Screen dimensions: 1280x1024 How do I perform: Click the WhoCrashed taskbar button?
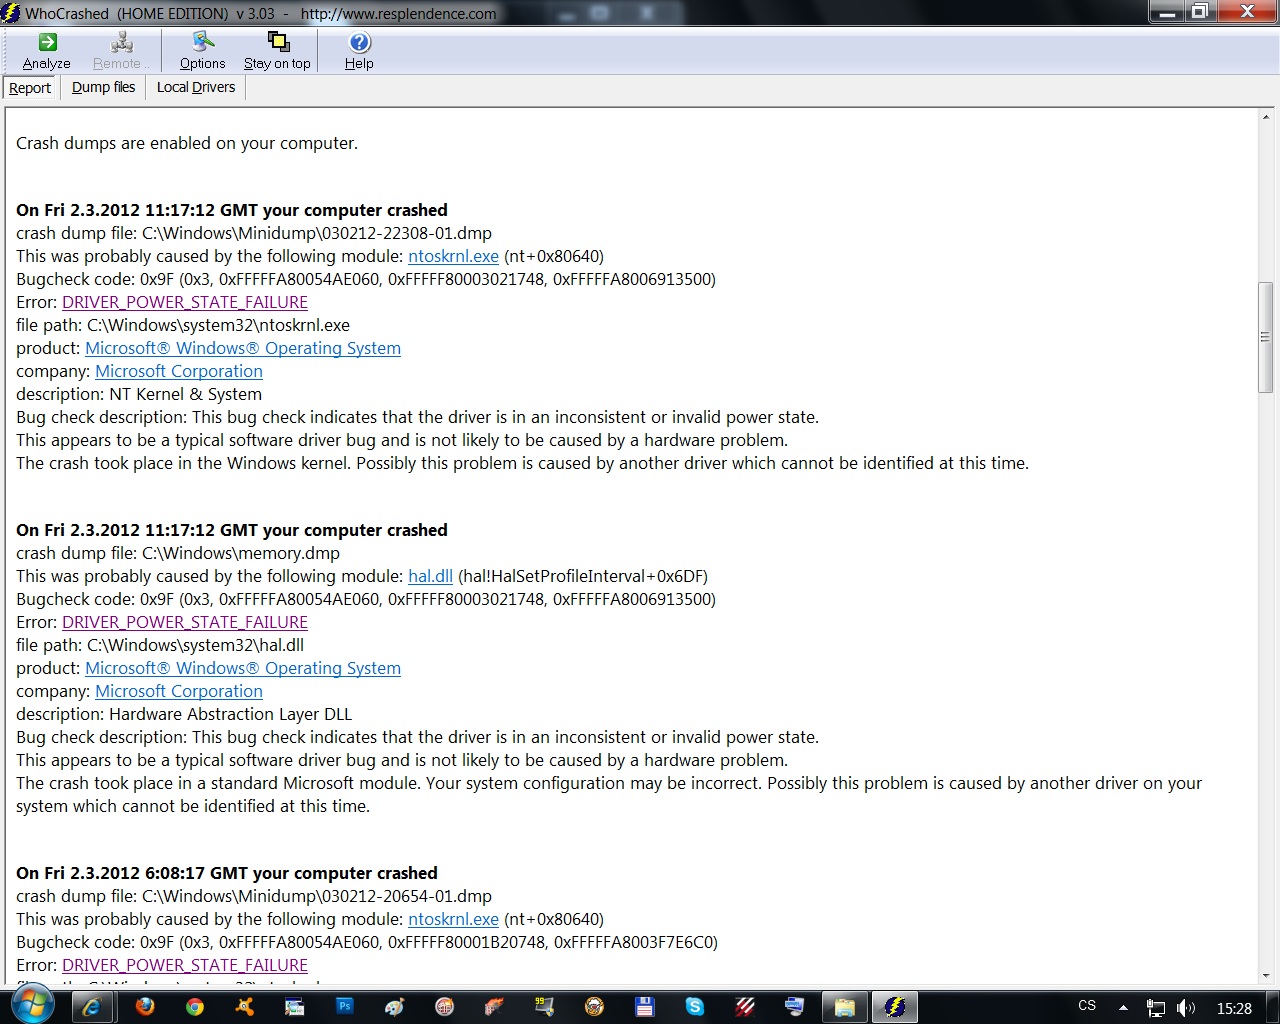895,1007
